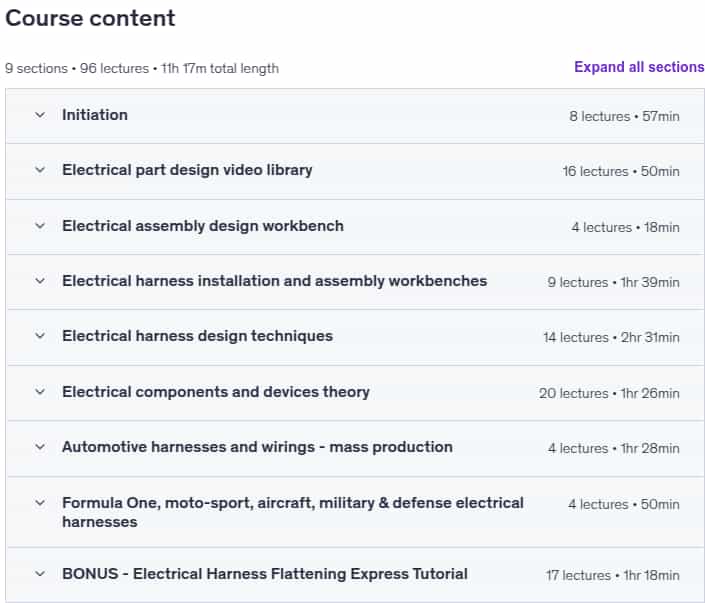The height and width of the screenshot is (603, 705).
Task: Expand Electrical components and devices theory chevron
Action: click(x=40, y=392)
